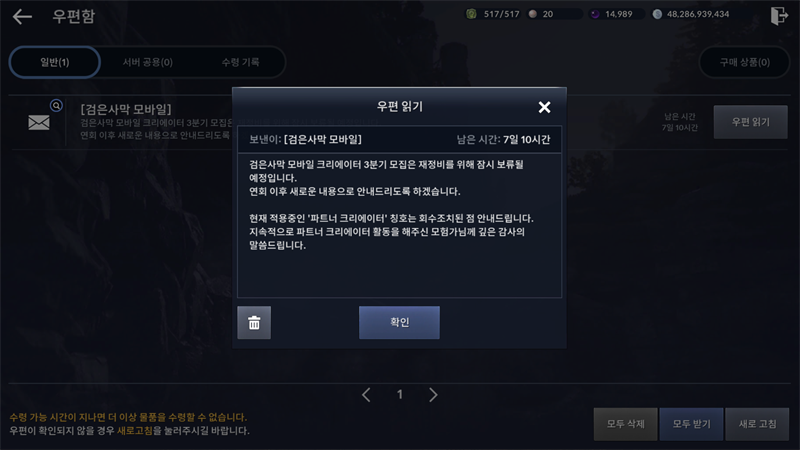800x450 pixels.
Task: Click the silver coin currency icon
Action: click(657, 14)
